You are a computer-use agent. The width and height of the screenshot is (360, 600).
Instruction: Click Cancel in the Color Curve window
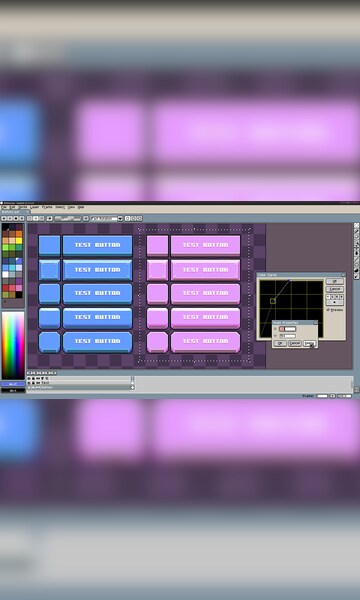coord(335,289)
